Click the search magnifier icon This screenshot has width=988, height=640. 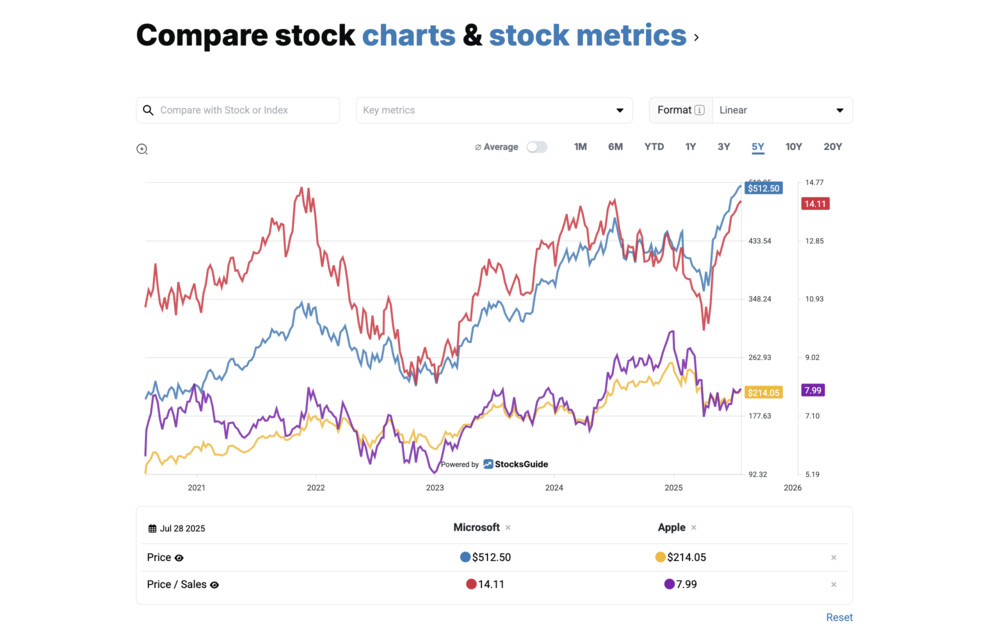(149, 110)
